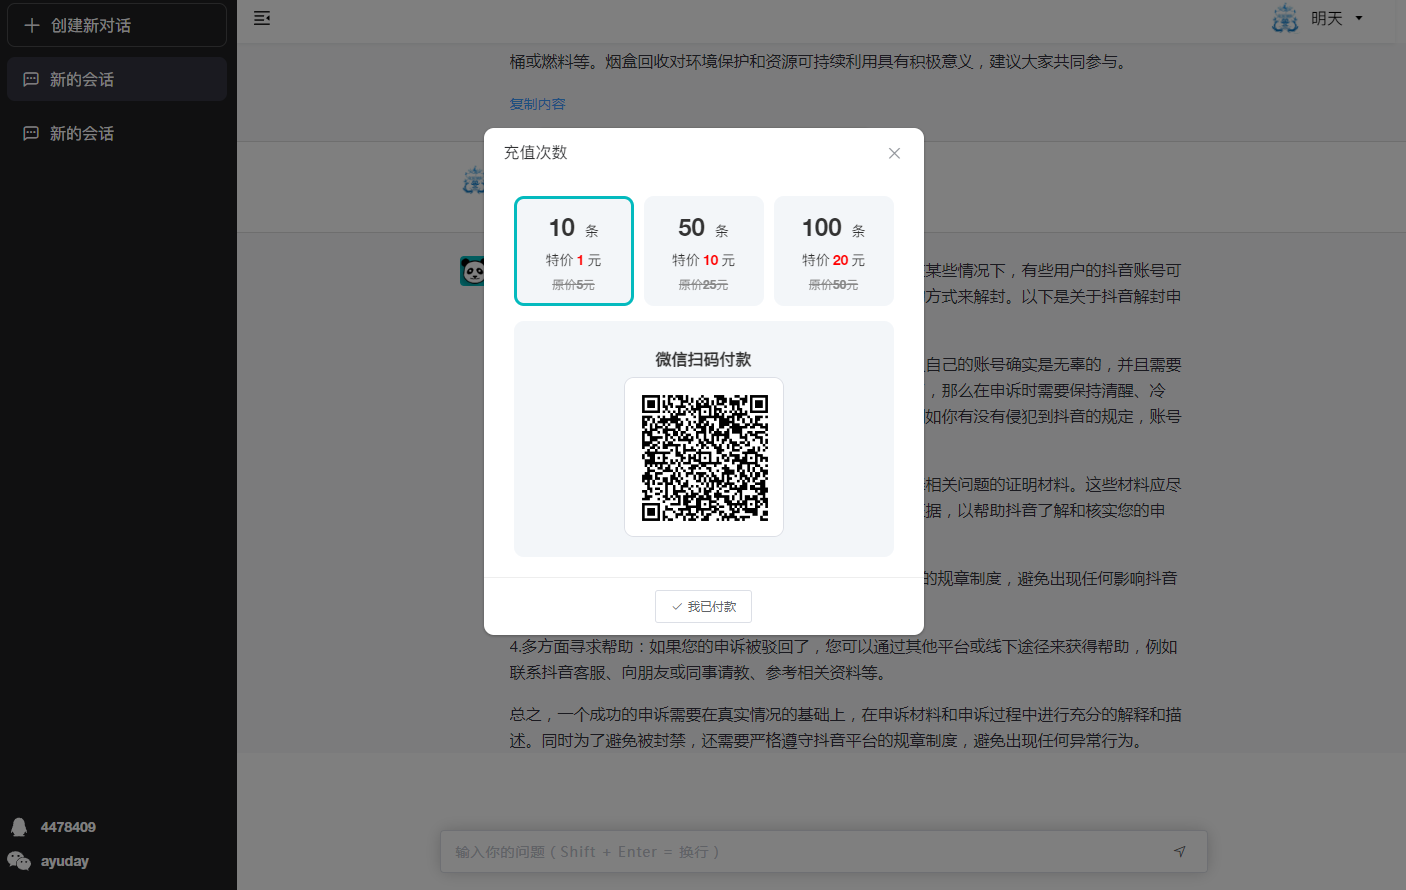The image size is (1406, 890).
Task: Click the panda avatar in the chat
Action: (472, 270)
